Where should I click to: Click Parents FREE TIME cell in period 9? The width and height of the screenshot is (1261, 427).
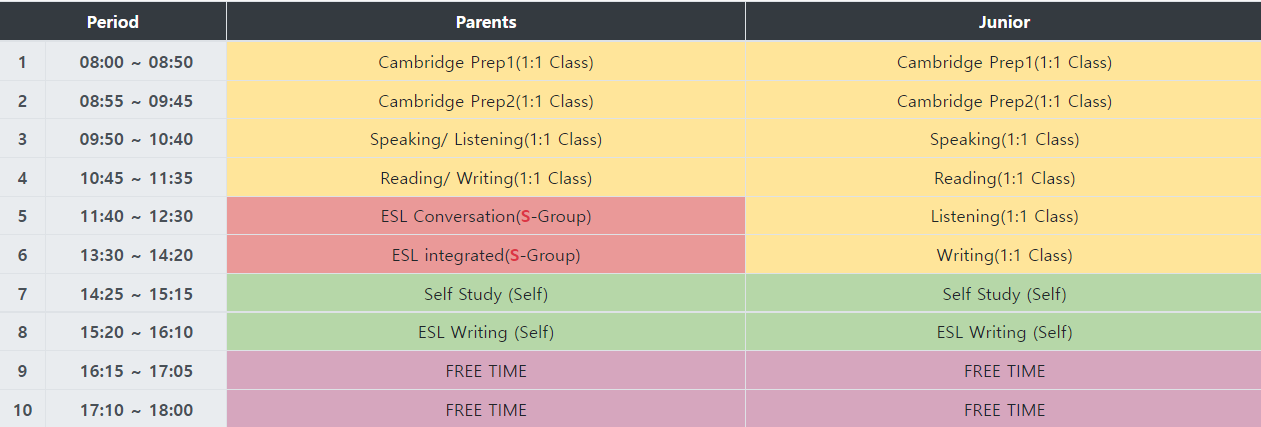pos(486,371)
